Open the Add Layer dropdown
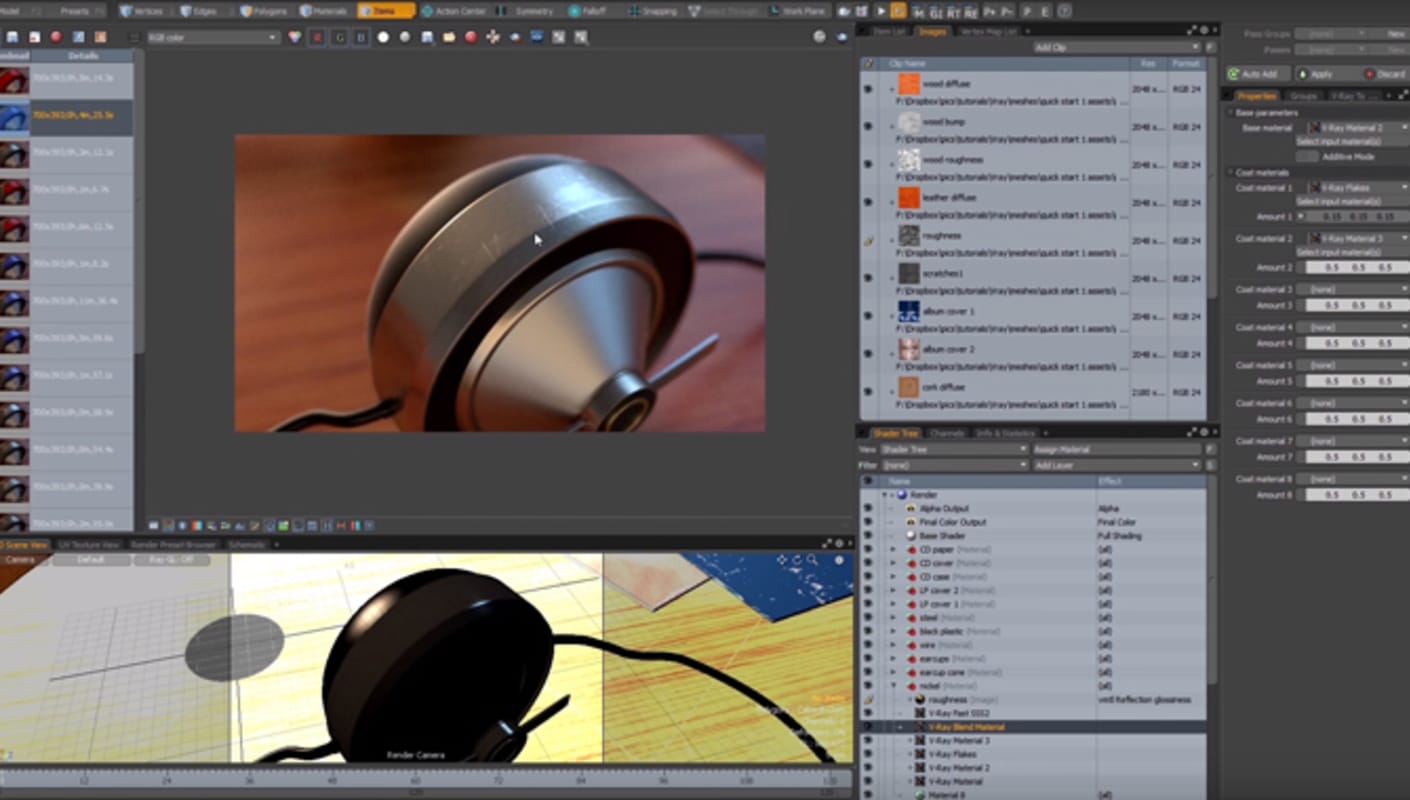Screen dimensions: 1410x800 click(1117, 465)
